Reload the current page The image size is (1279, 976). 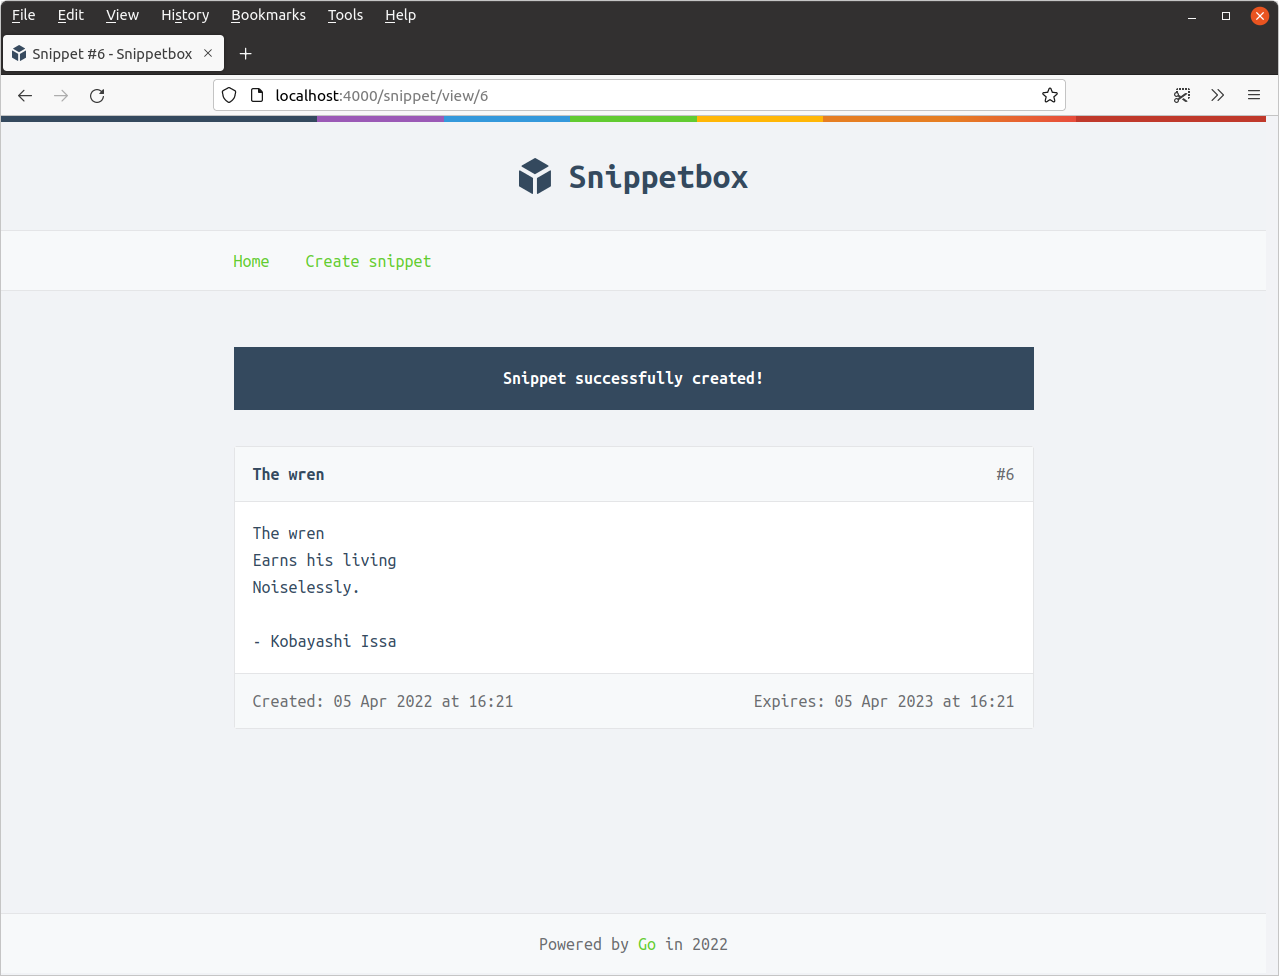click(97, 96)
